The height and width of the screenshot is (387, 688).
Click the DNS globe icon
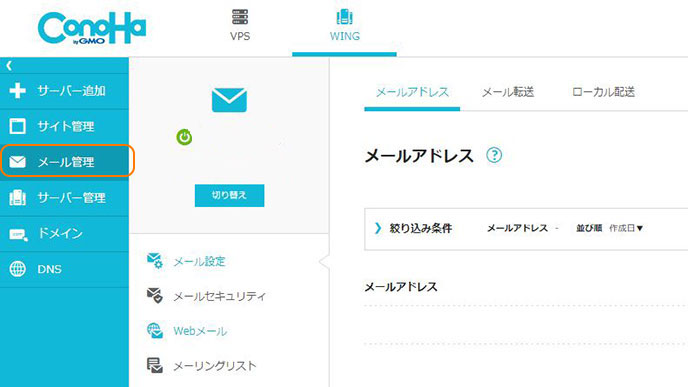pos(18,269)
